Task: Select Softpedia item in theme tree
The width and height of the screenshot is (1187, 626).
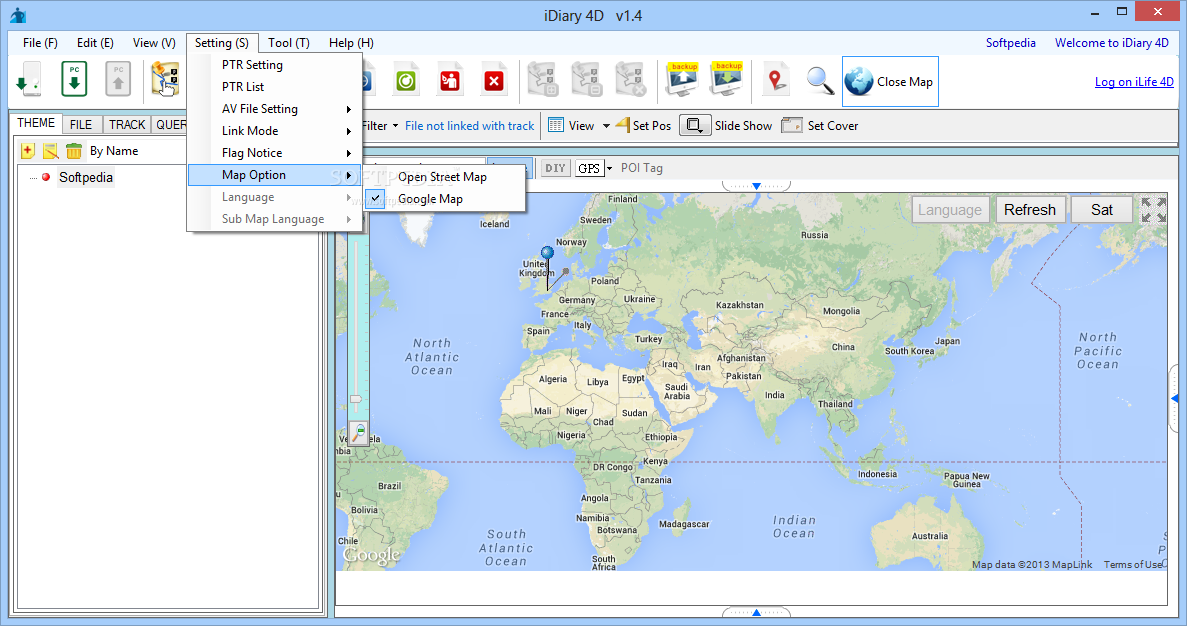Action: tap(86, 177)
